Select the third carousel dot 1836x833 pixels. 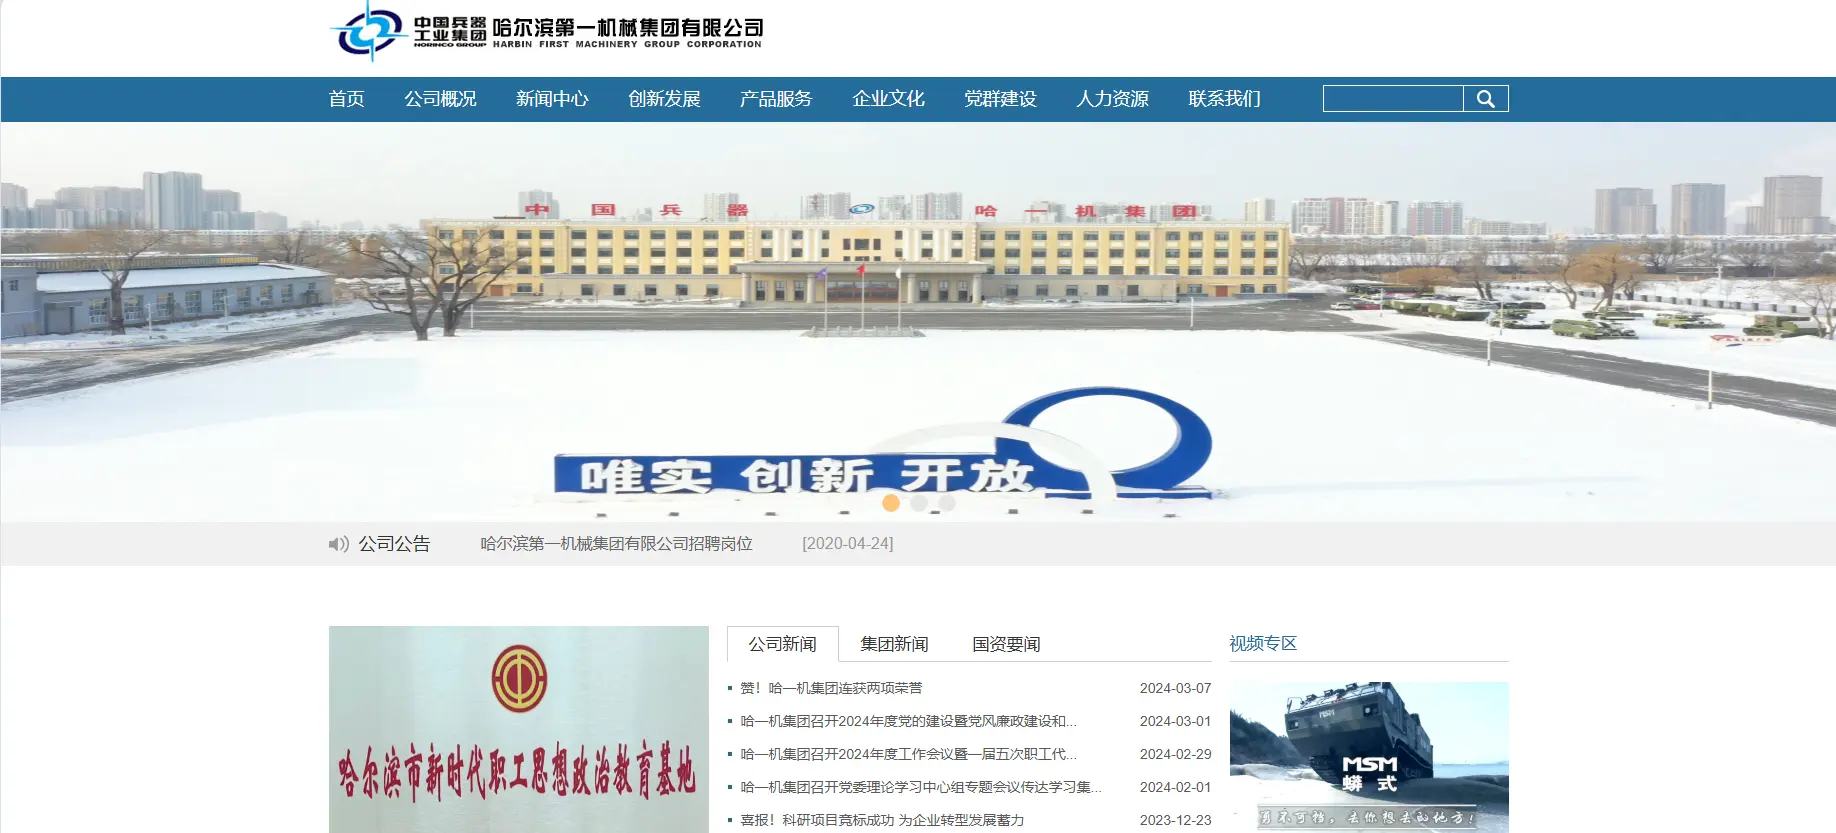947,503
